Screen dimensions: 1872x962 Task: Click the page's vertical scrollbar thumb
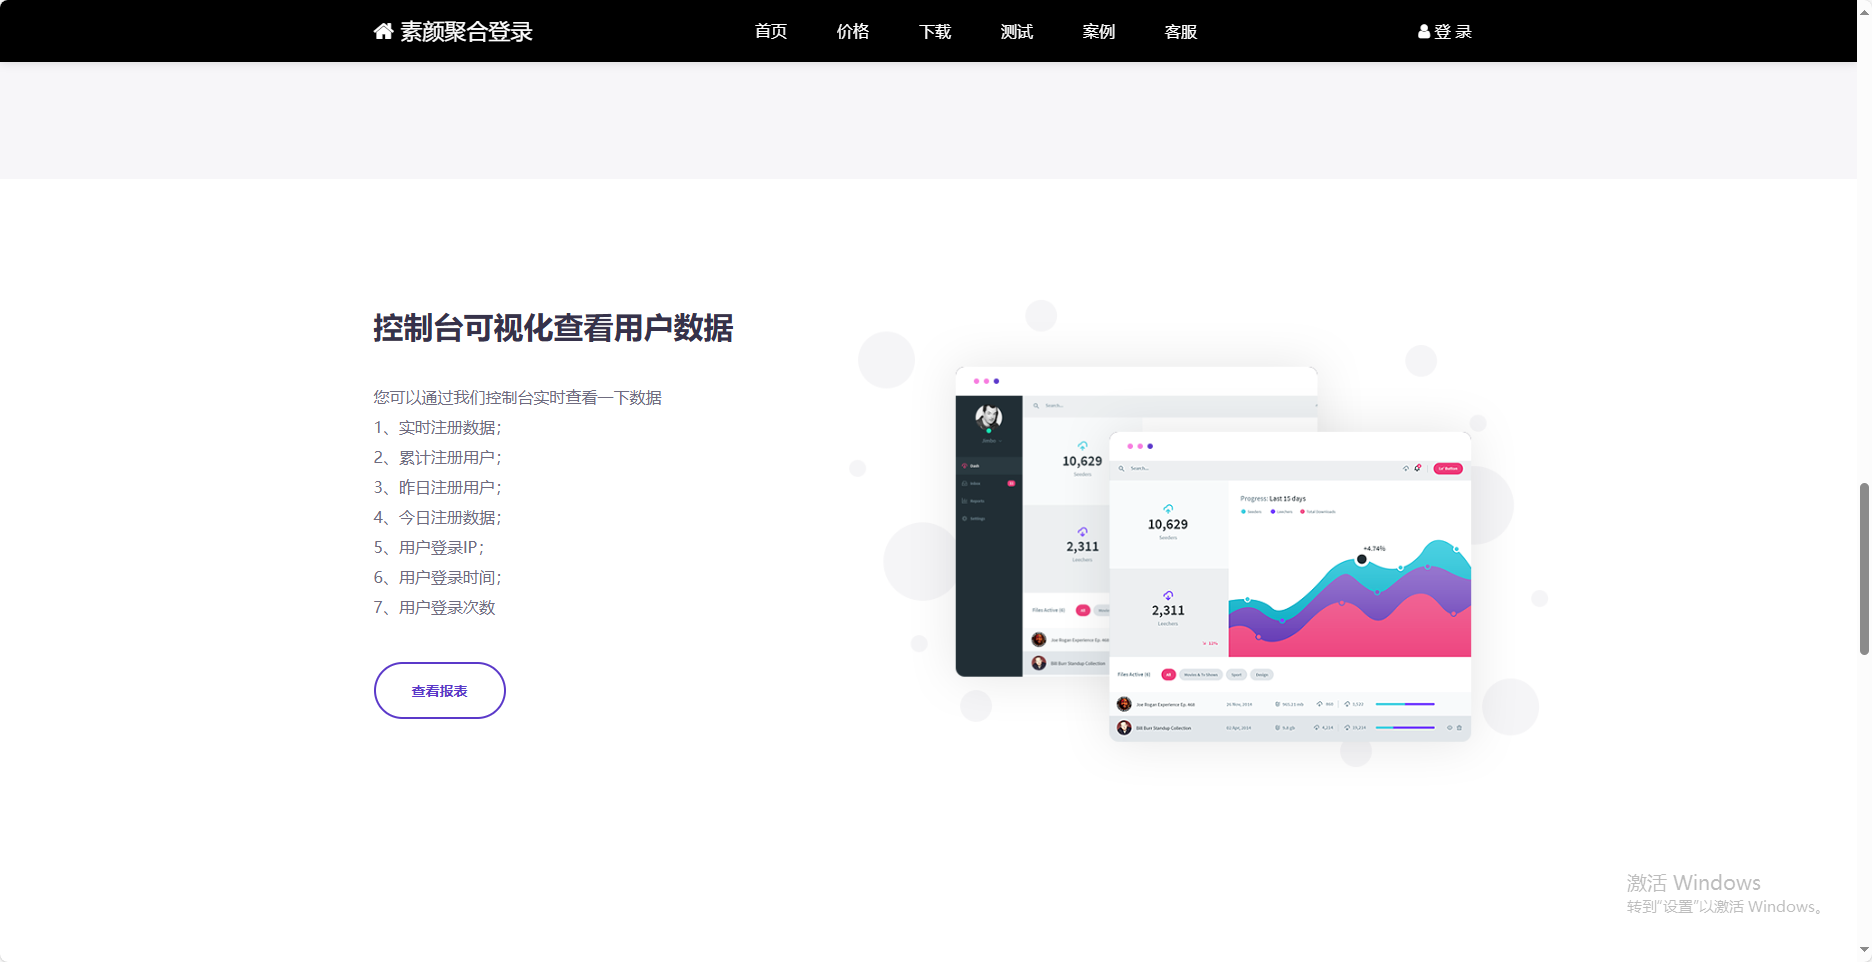point(1864,568)
